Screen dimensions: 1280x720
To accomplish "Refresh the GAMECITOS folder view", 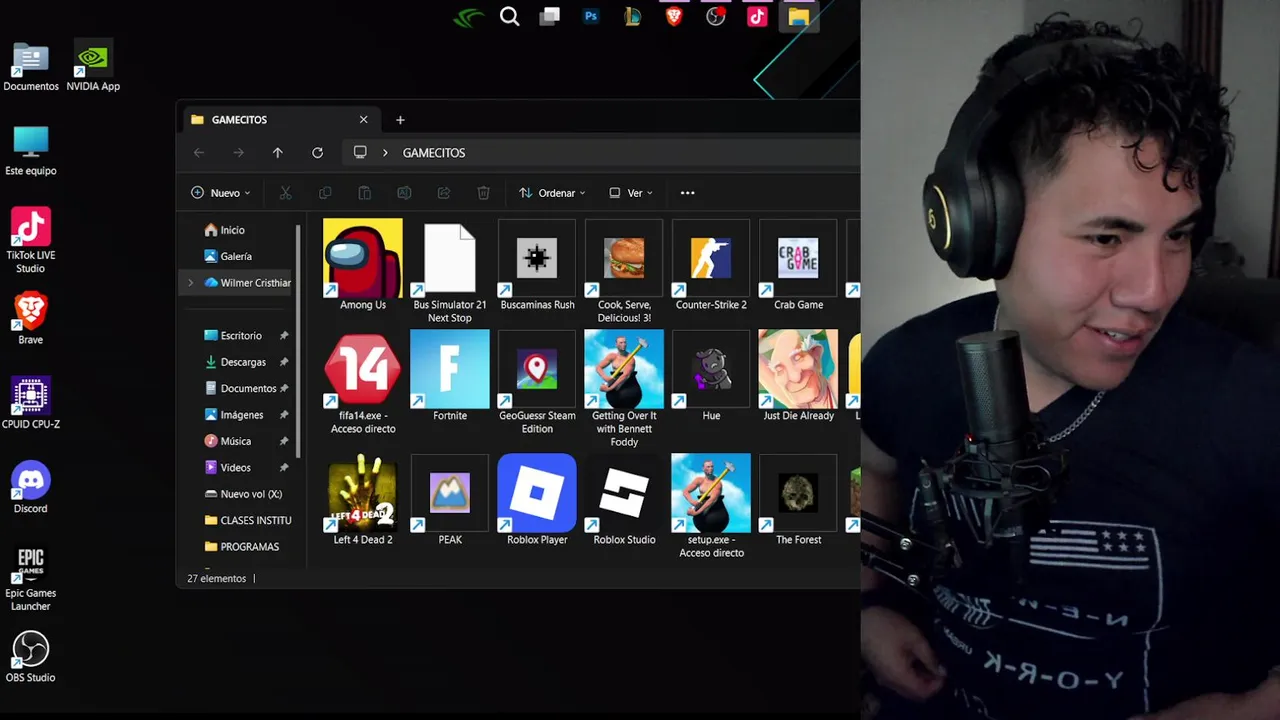I will click(317, 153).
